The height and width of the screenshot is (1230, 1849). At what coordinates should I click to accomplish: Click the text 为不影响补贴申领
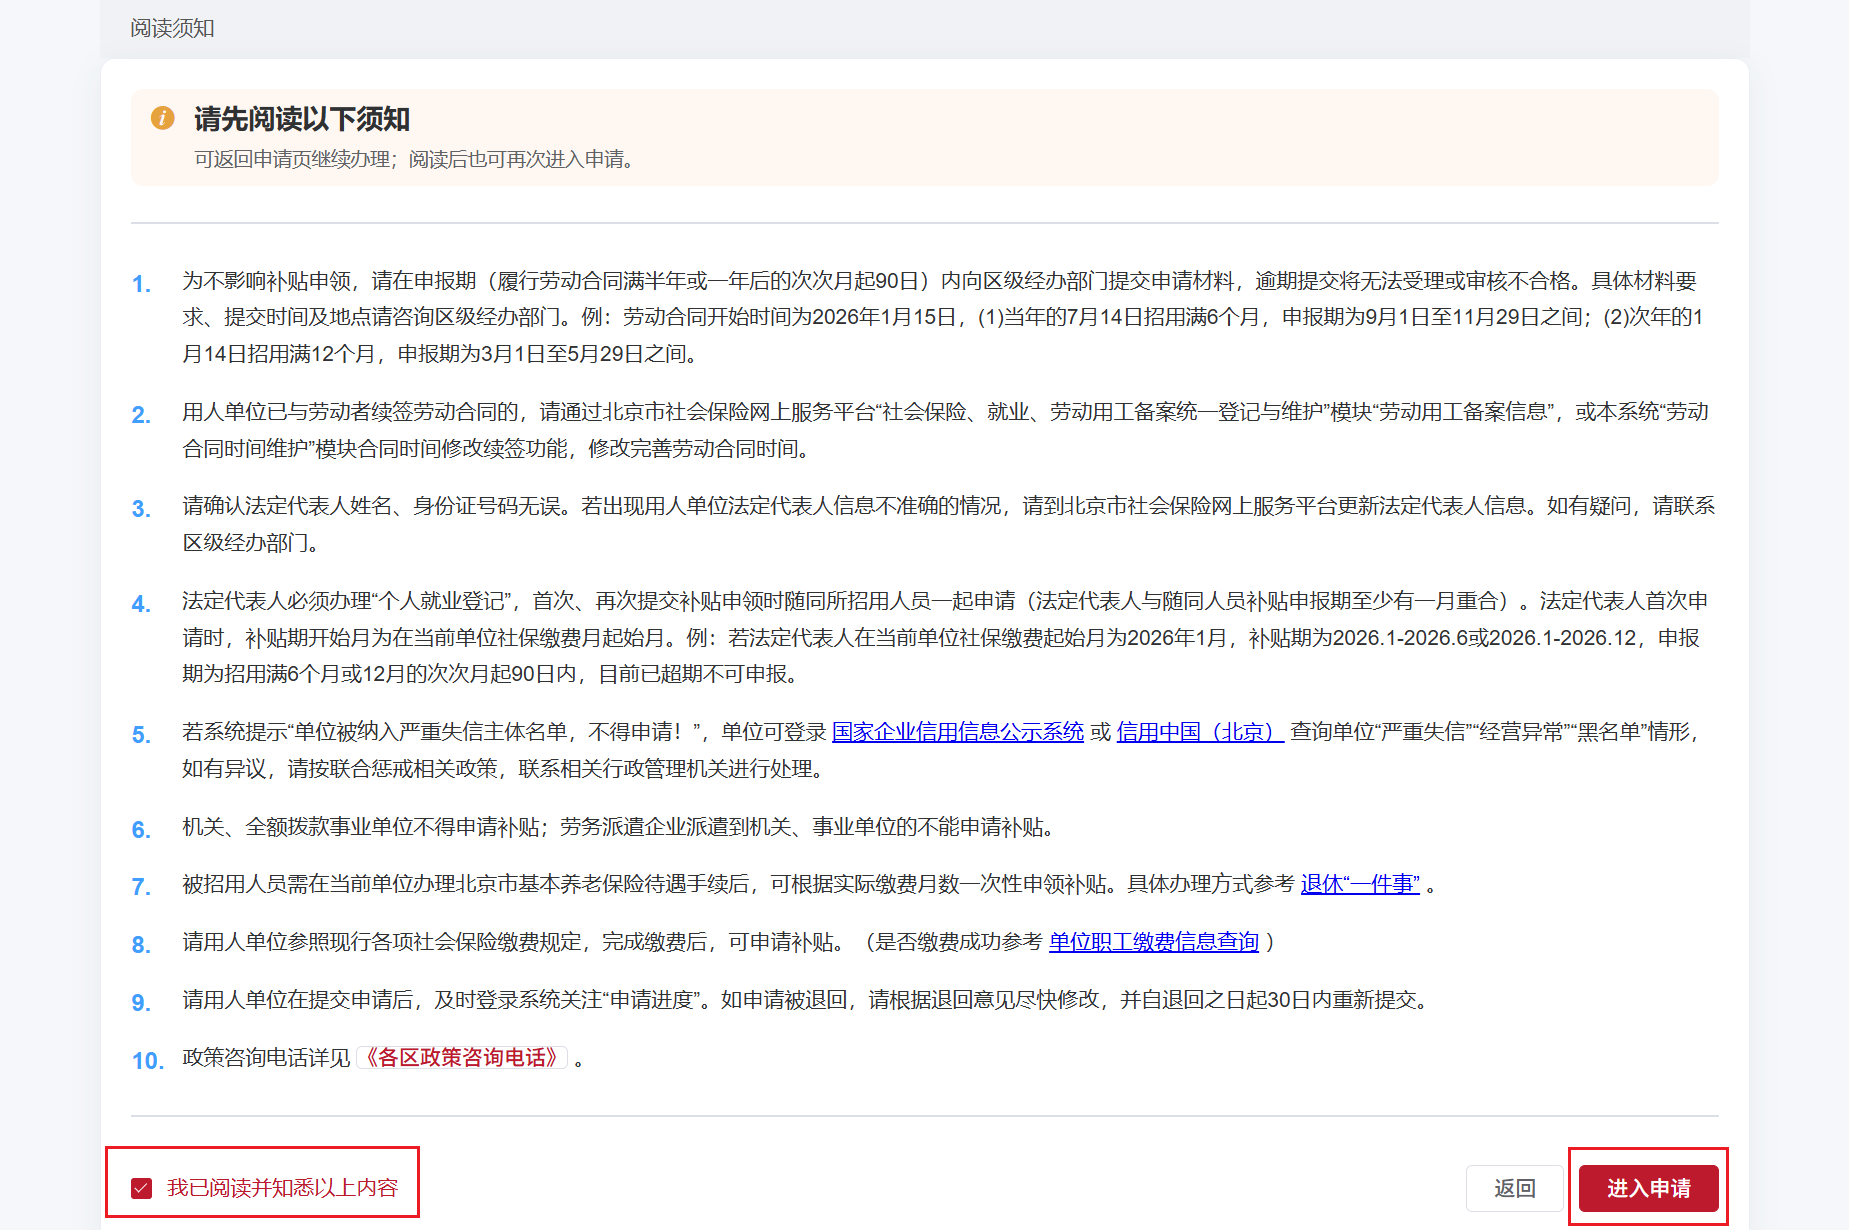coord(266,281)
